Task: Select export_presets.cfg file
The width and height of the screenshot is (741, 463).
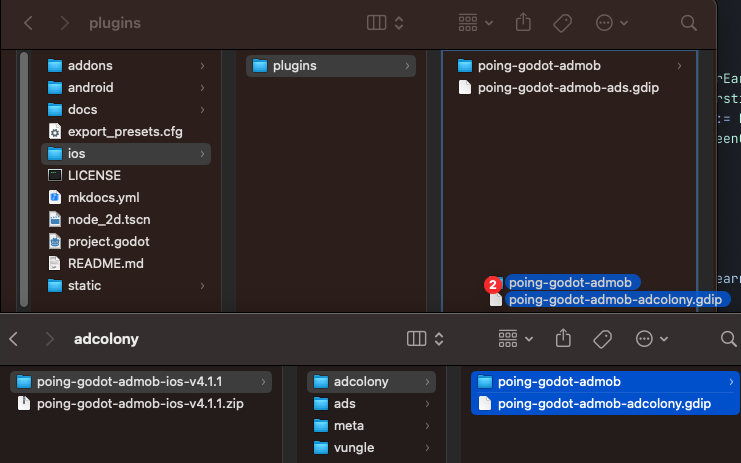Action: [126, 131]
